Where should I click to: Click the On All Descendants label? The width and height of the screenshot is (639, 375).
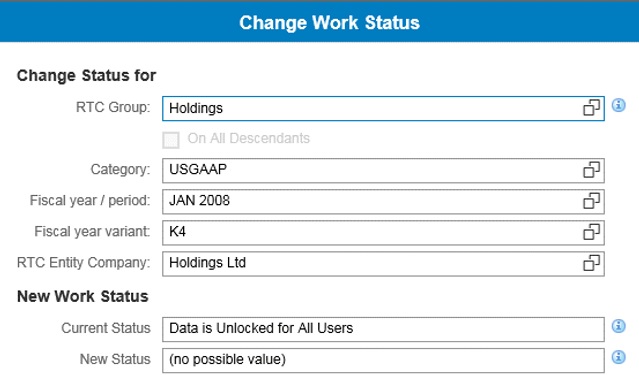249,139
